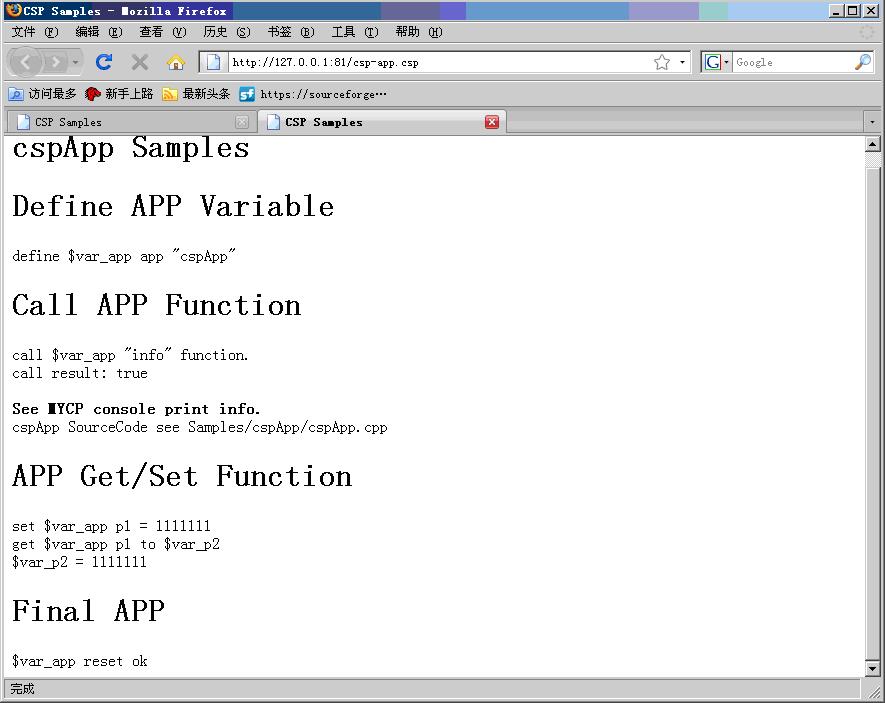Viewport: 885px width, 703px height.
Task: Open the 书签 (Bookmarks) menu
Action: [290, 32]
